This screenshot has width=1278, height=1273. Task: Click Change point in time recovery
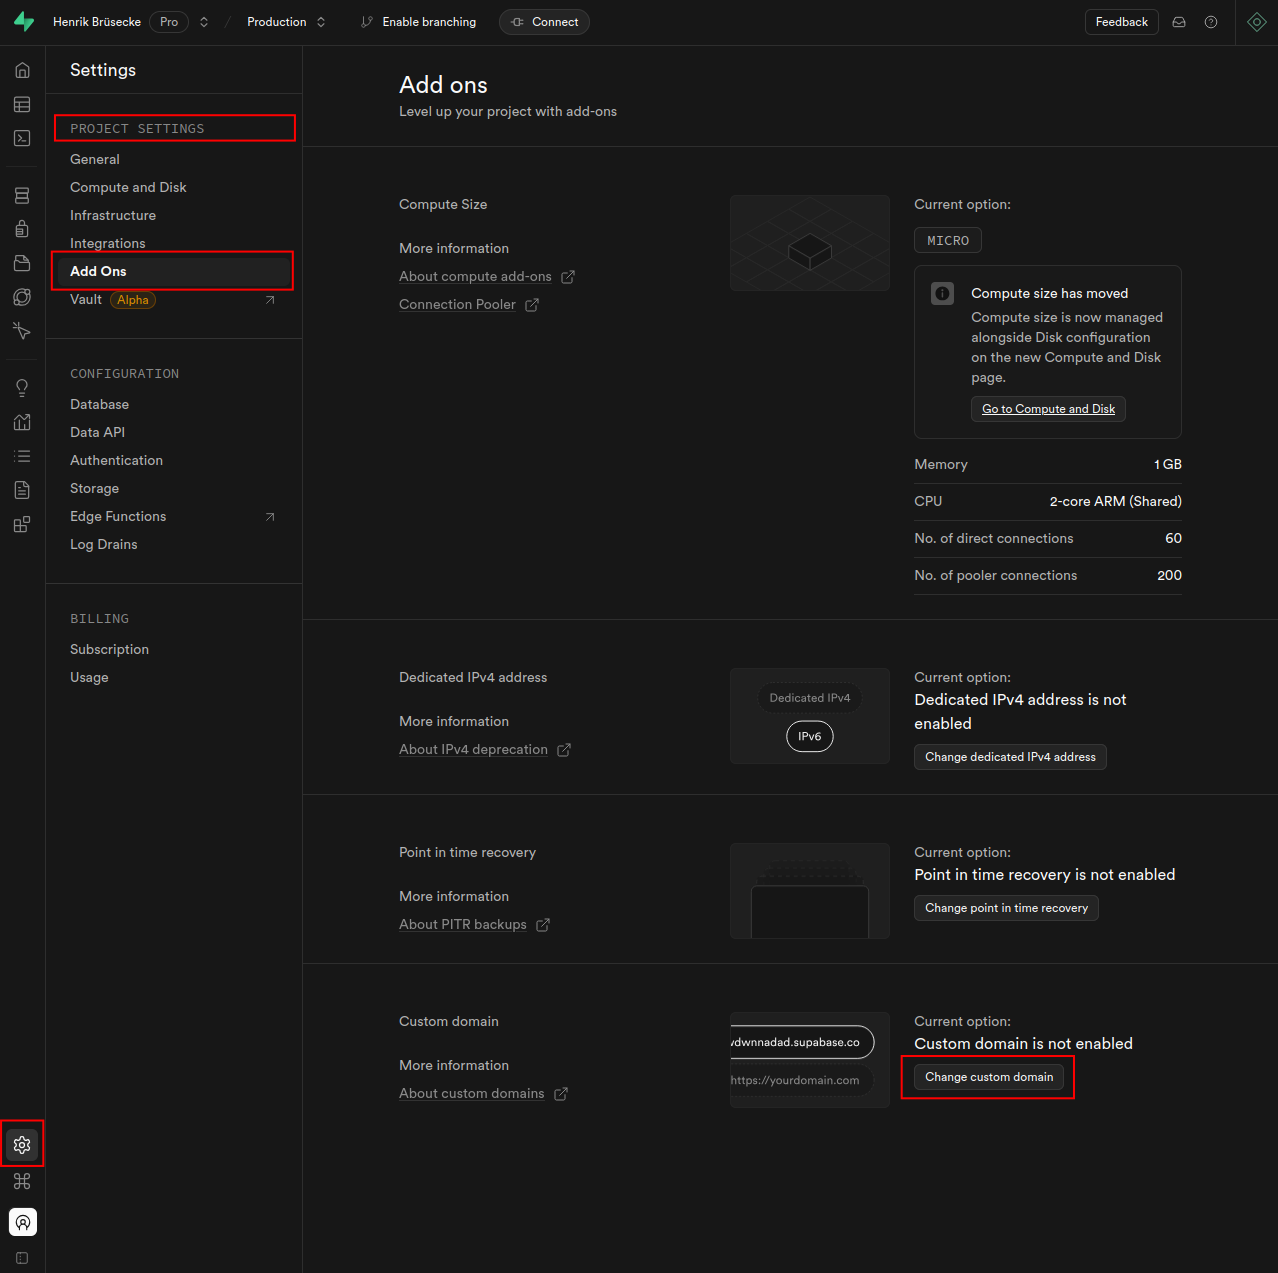tap(1006, 908)
